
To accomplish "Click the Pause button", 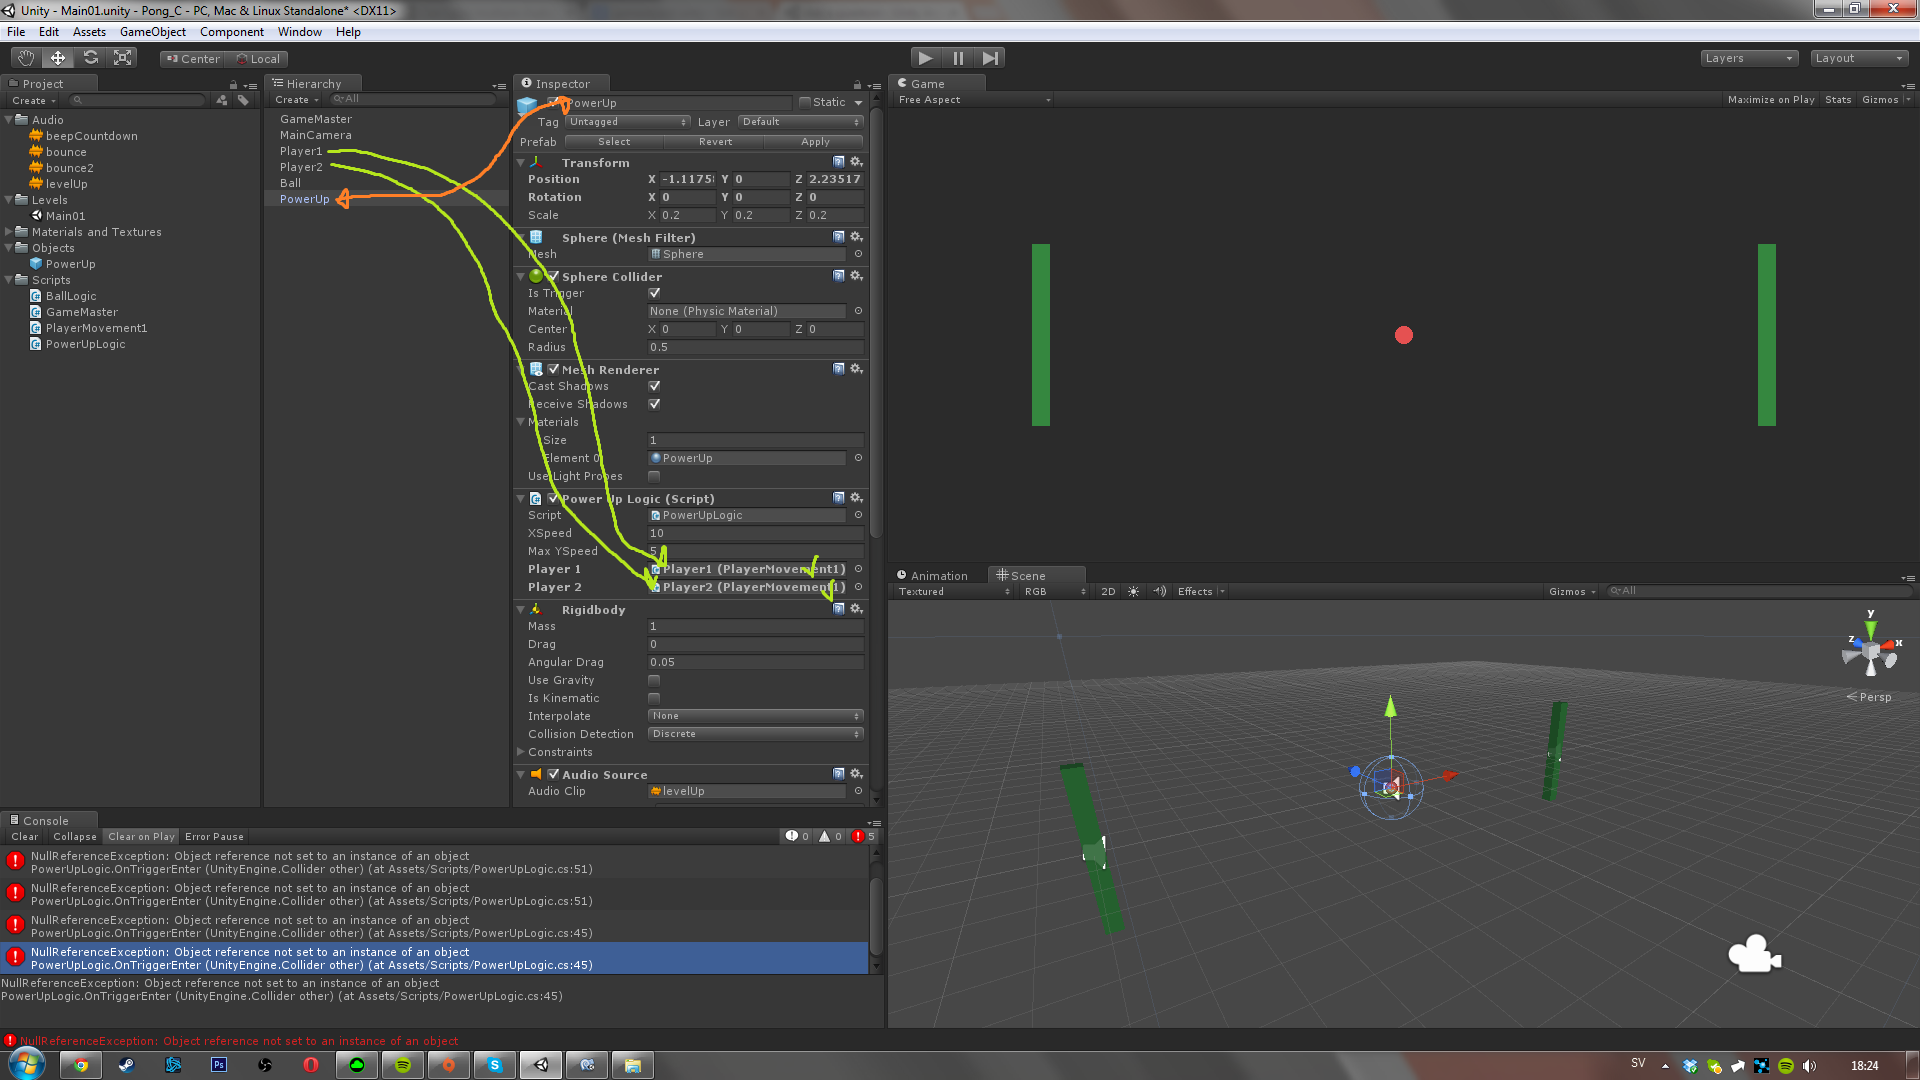I will tap(958, 58).
